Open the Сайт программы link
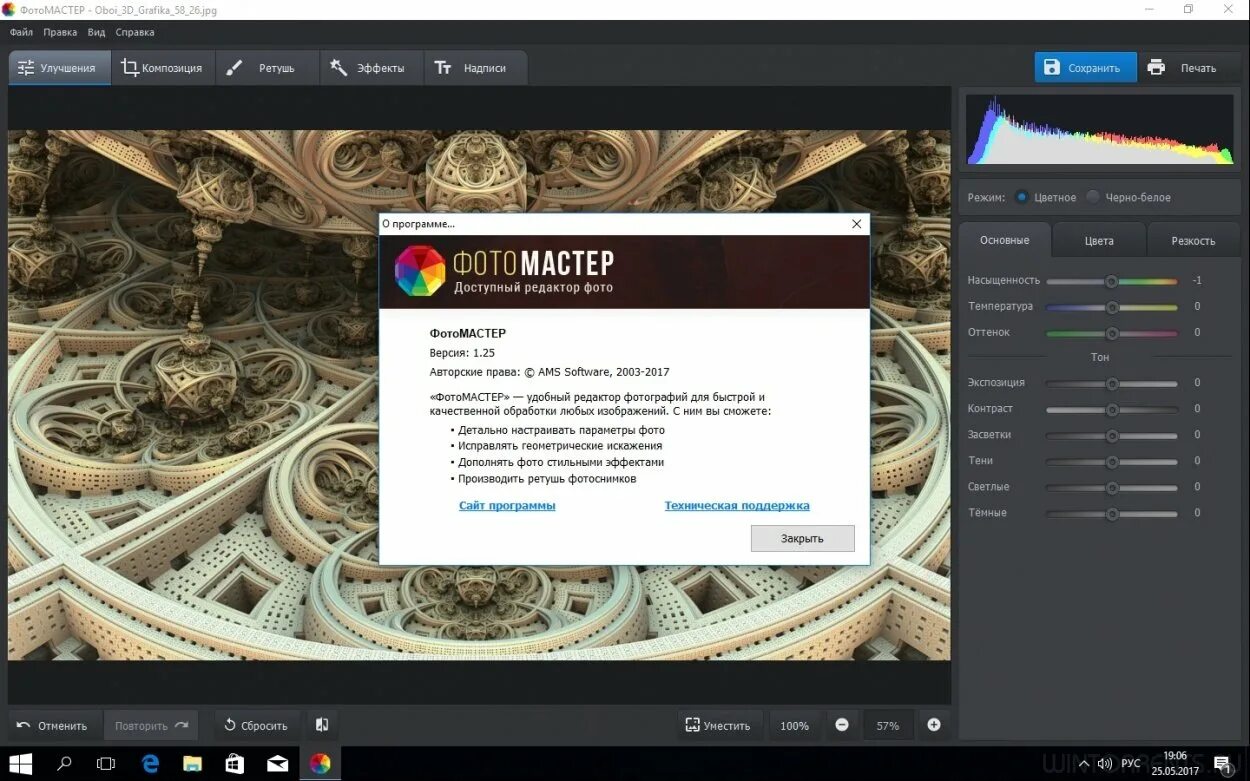1250x781 pixels. 507,506
